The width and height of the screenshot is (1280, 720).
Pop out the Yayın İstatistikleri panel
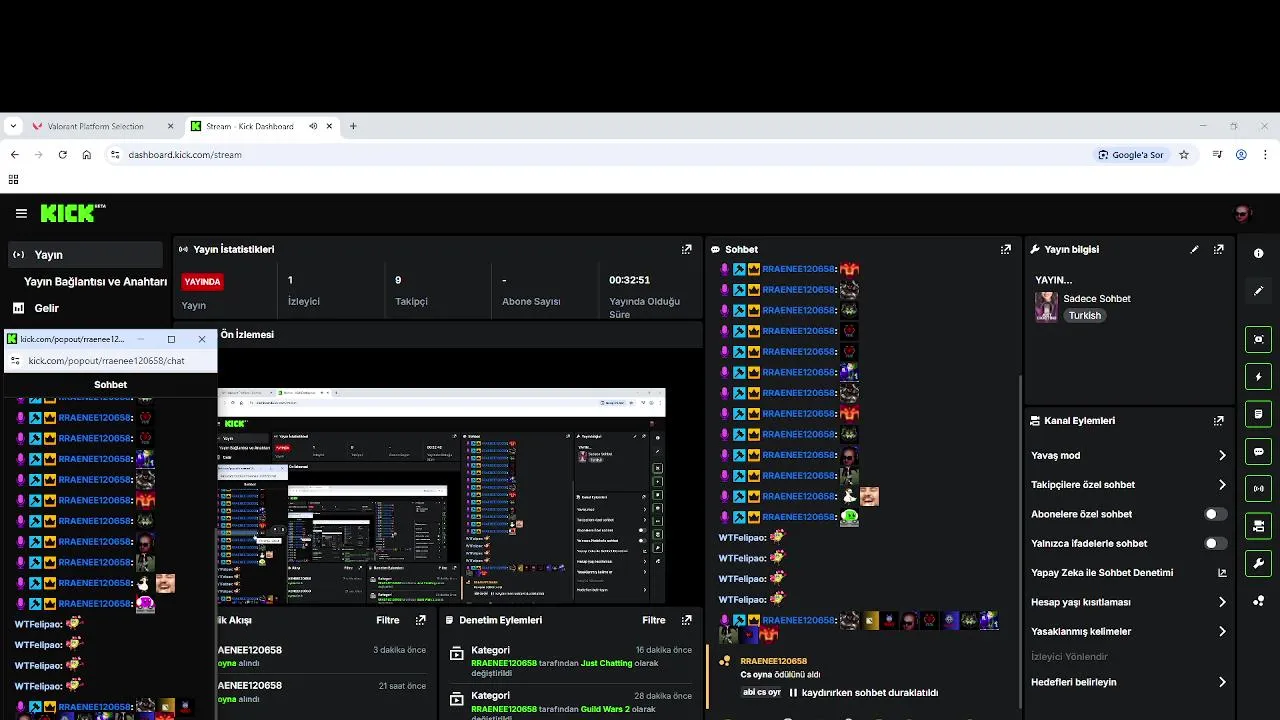click(686, 249)
